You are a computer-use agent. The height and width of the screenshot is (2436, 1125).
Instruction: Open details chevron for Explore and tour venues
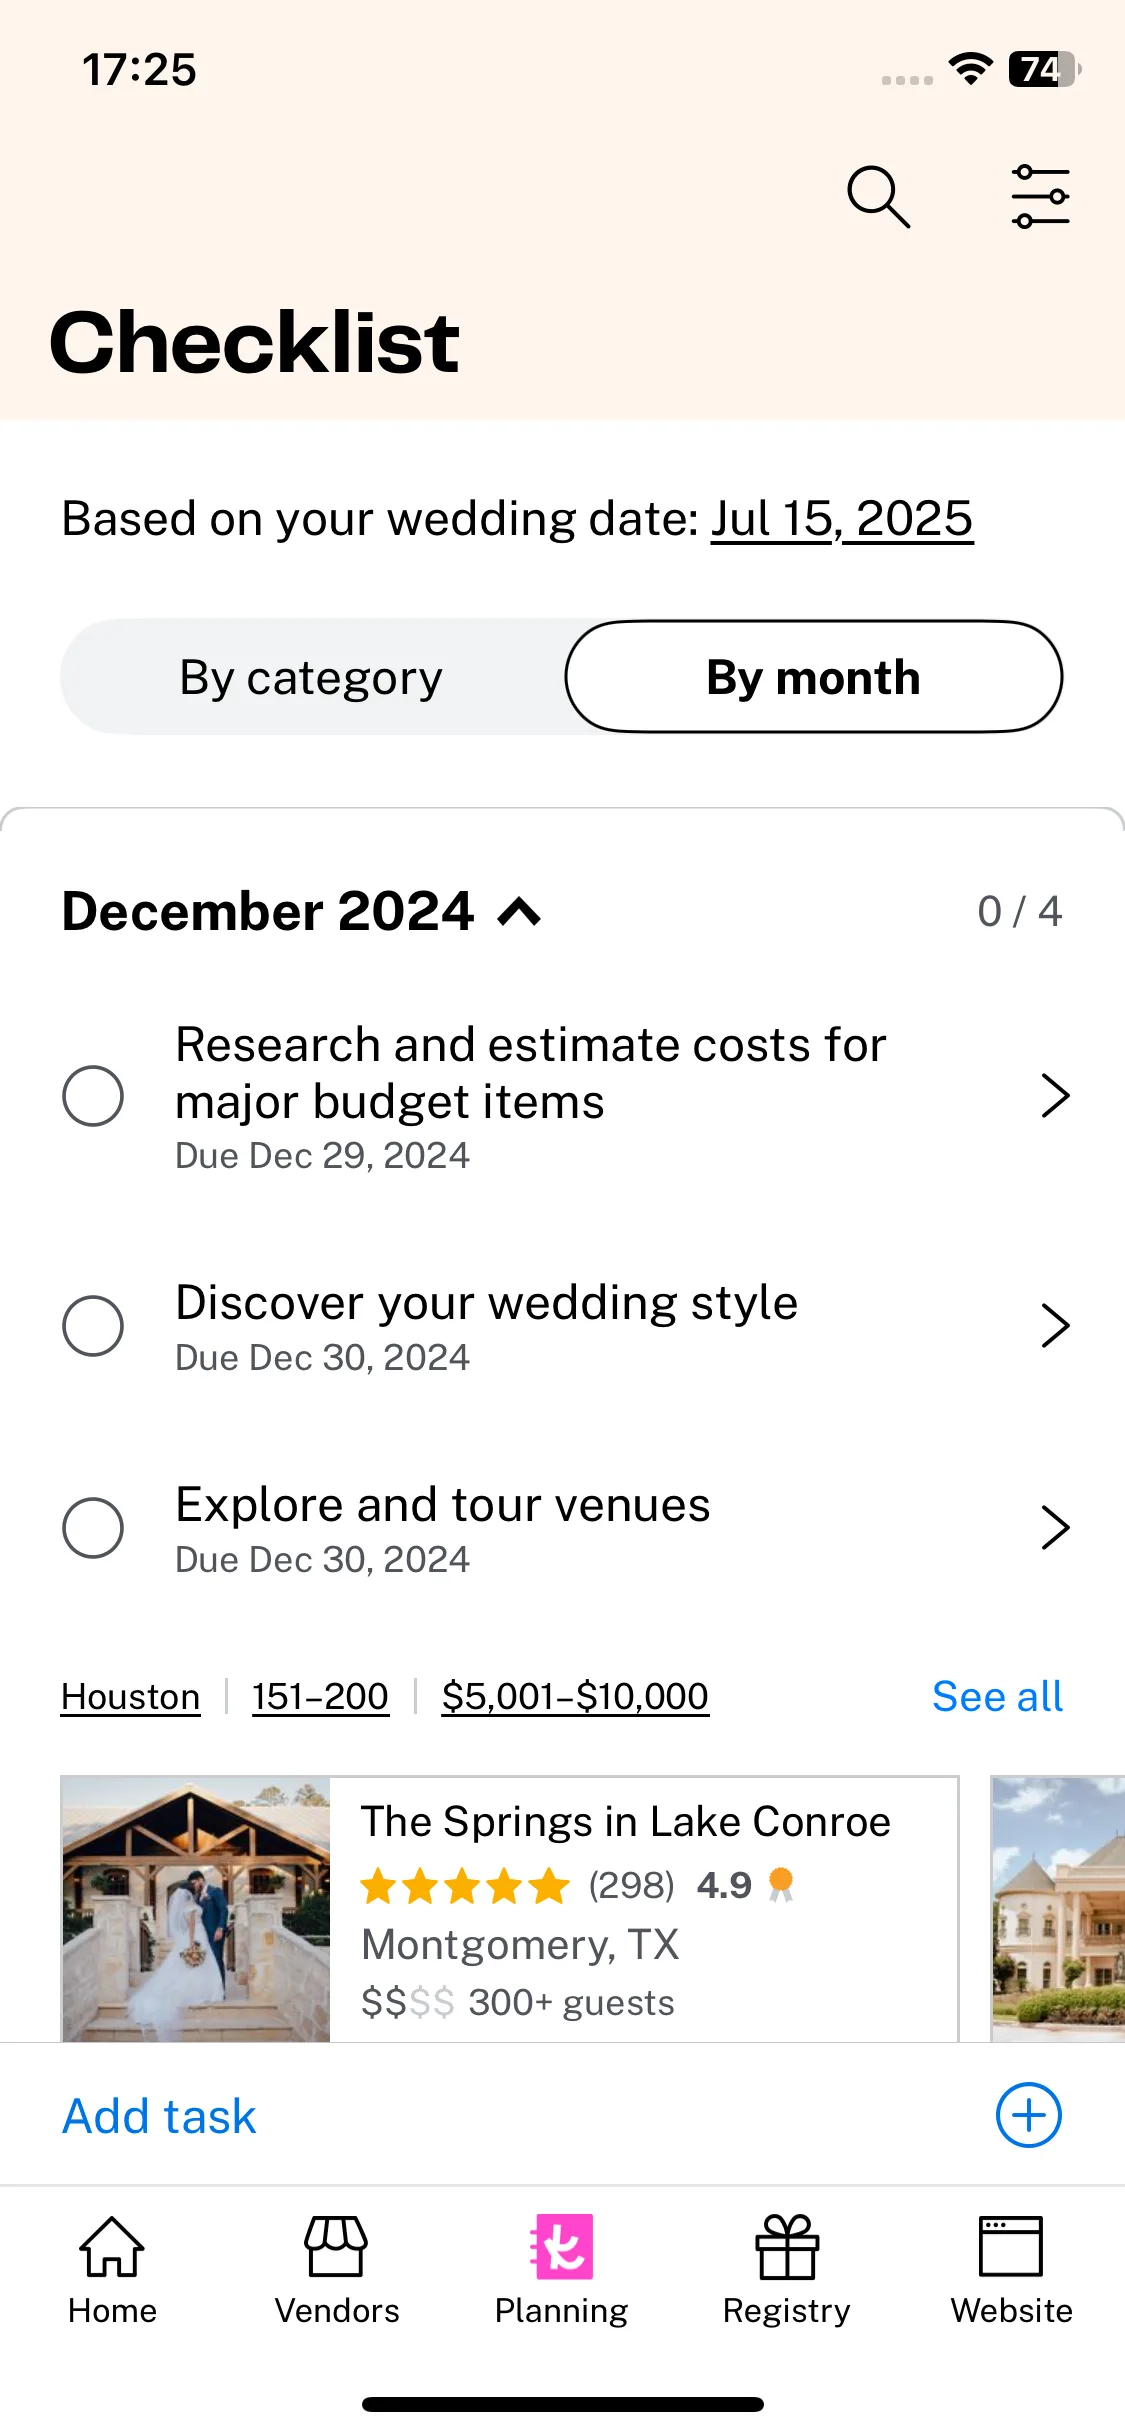point(1055,1528)
